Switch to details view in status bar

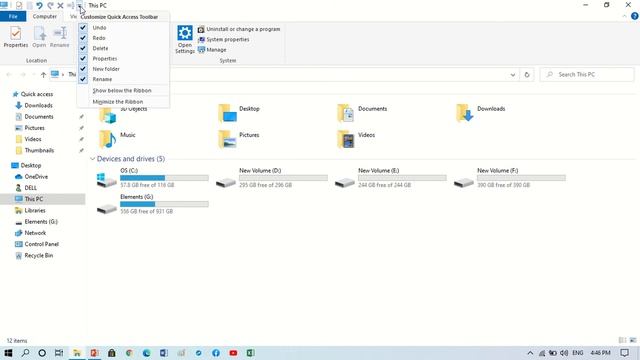pyautogui.click(x=622, y=340)
